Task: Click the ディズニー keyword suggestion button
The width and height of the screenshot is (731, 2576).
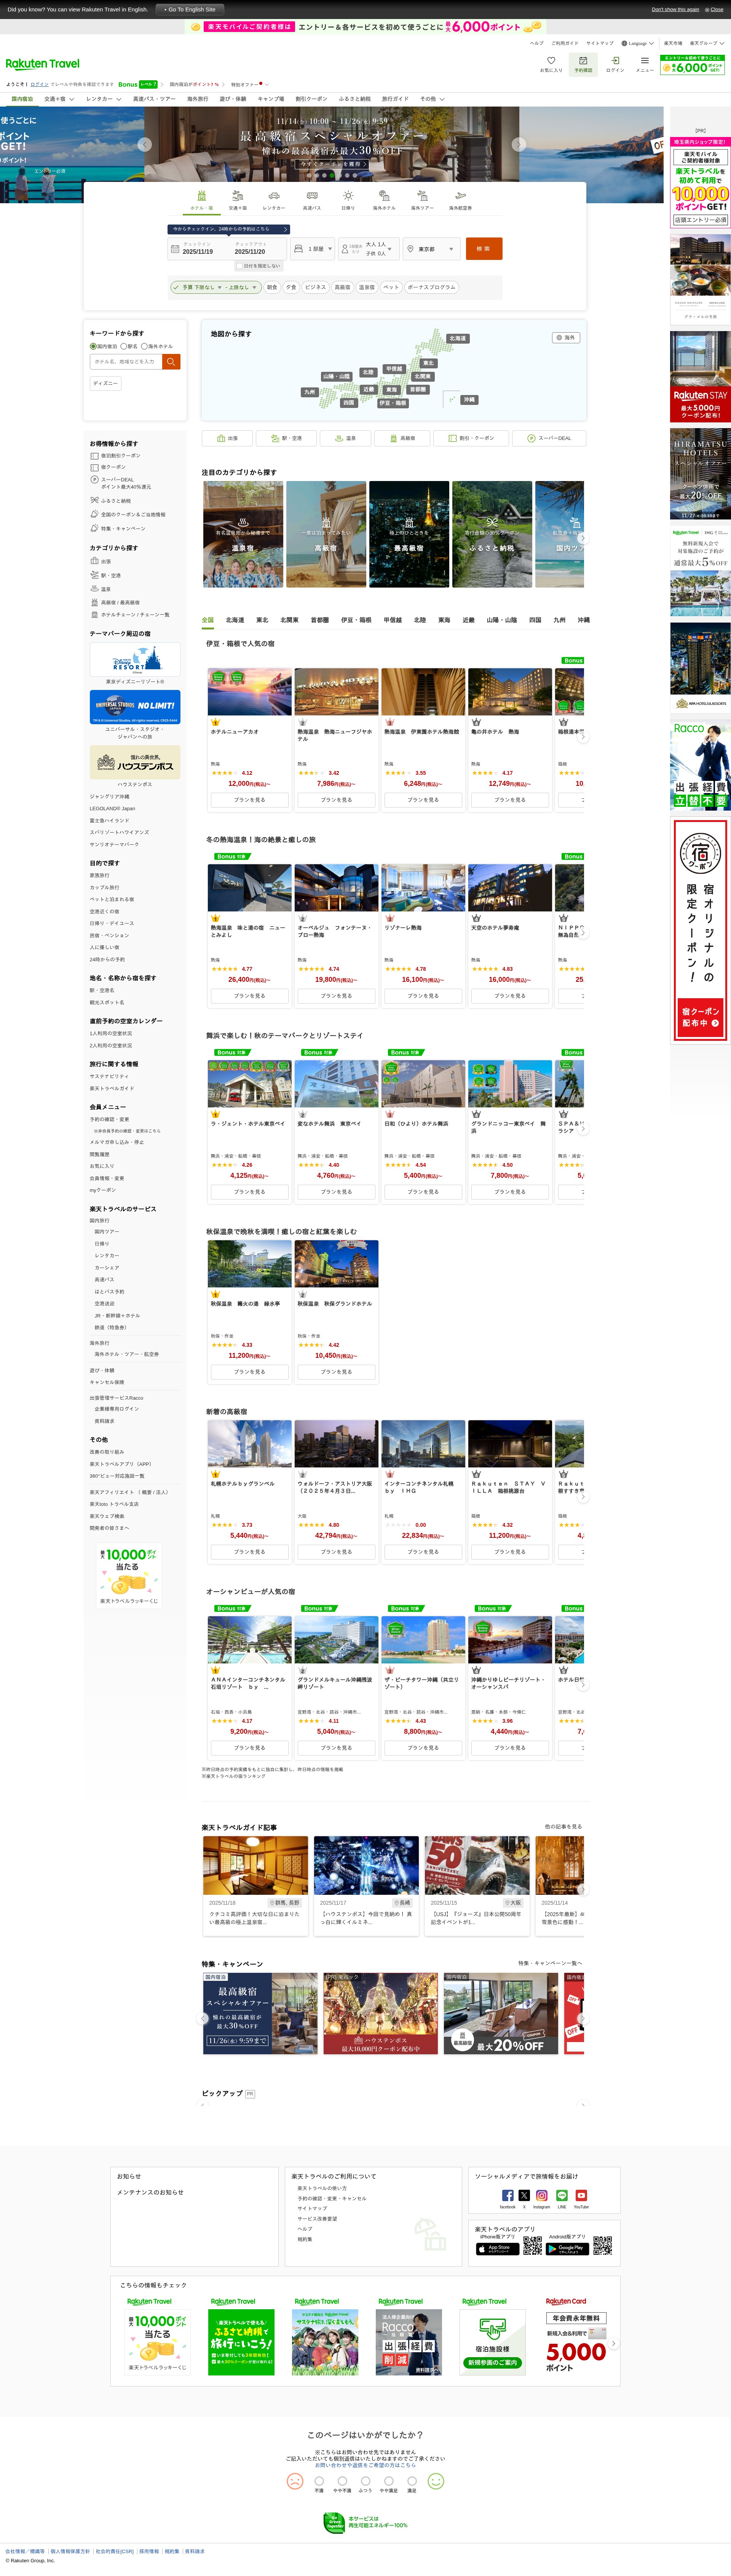Action: tap(106, 383)
